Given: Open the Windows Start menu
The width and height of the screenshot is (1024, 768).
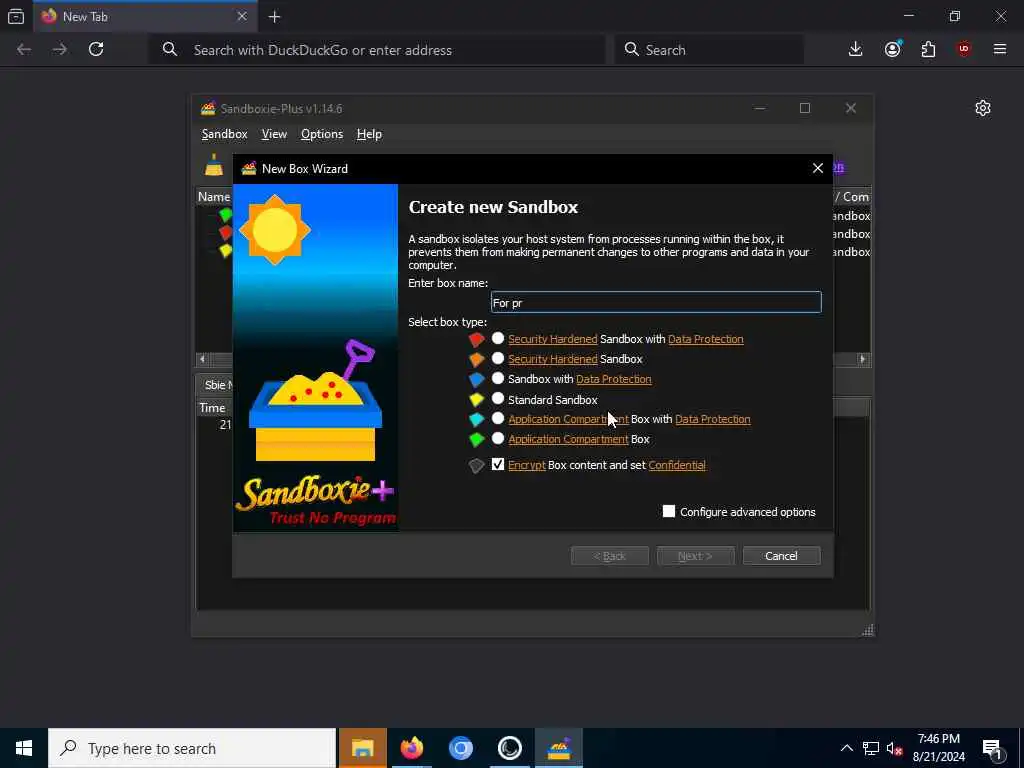Looking at the screenshot, I should 24,748.
